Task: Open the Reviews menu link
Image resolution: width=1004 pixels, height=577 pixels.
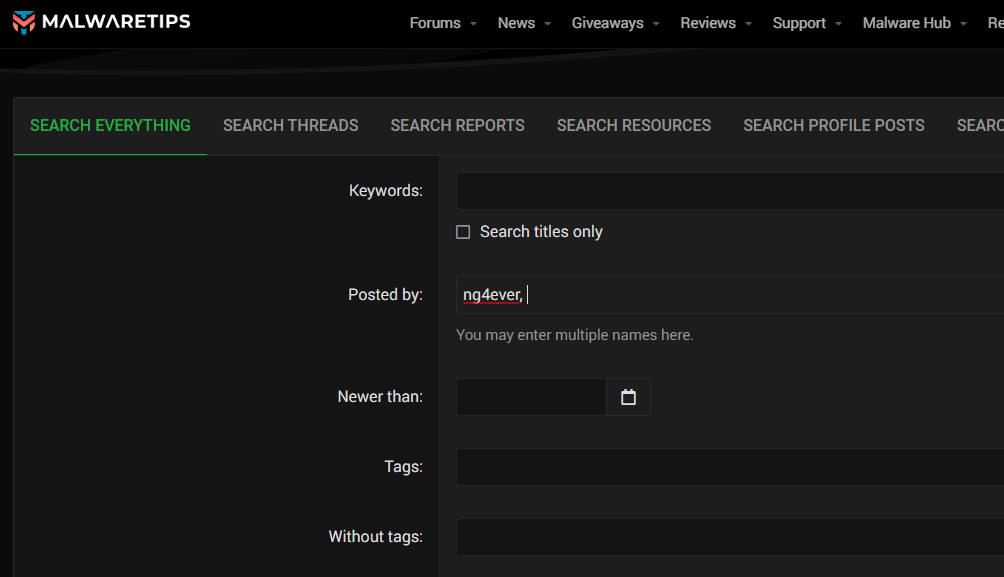Action: tap(708, 23)
